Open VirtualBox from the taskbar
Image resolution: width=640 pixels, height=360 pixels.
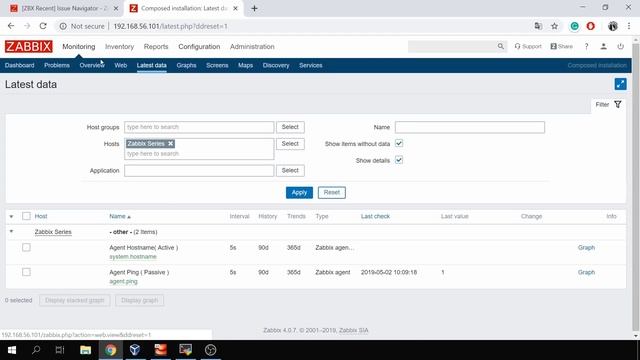pos(135,350)
